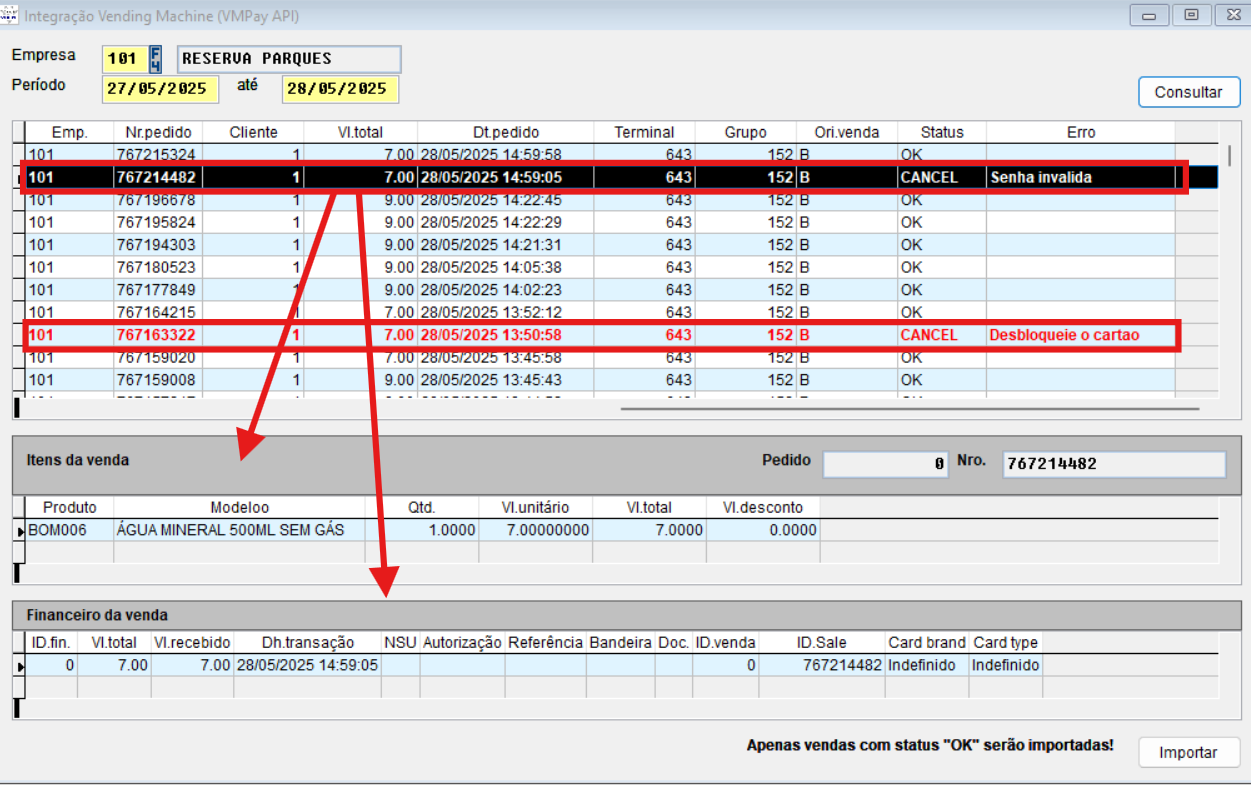Click the F4 lookup icon beside Empresa code
This screenshot has height=786, width=1251.
(155, 59)
